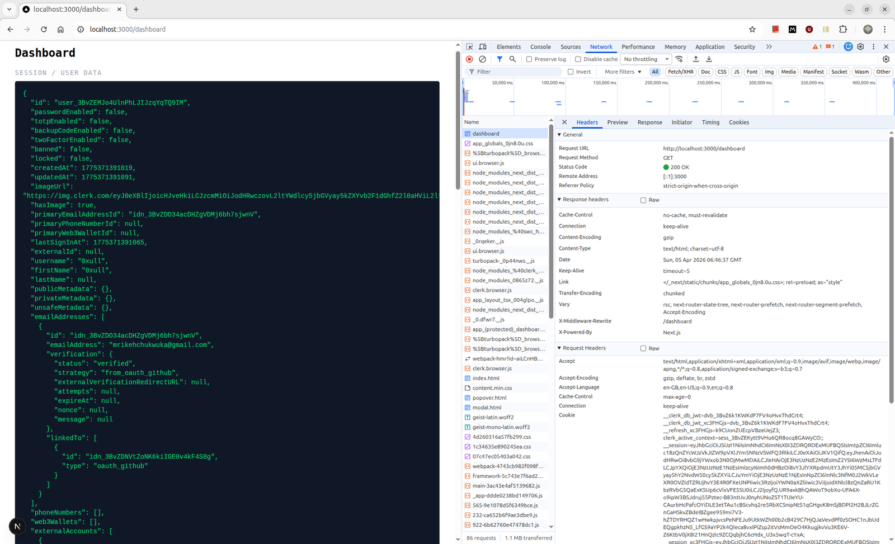Open the Cookies tab of request

point(739,122)
